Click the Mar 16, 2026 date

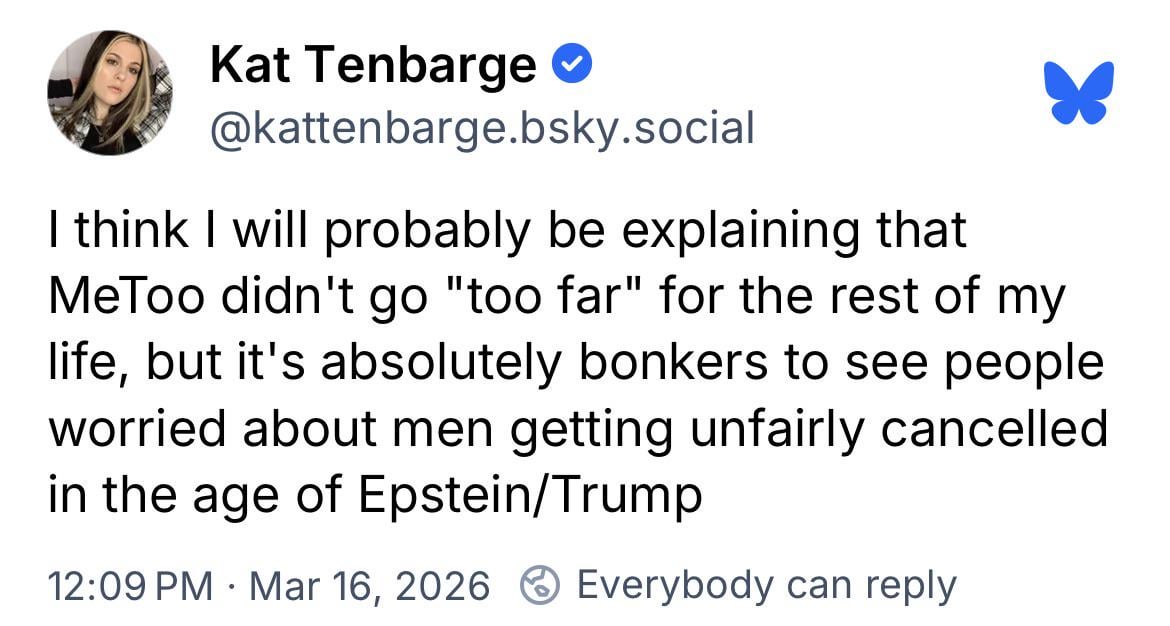pos(369,585)
